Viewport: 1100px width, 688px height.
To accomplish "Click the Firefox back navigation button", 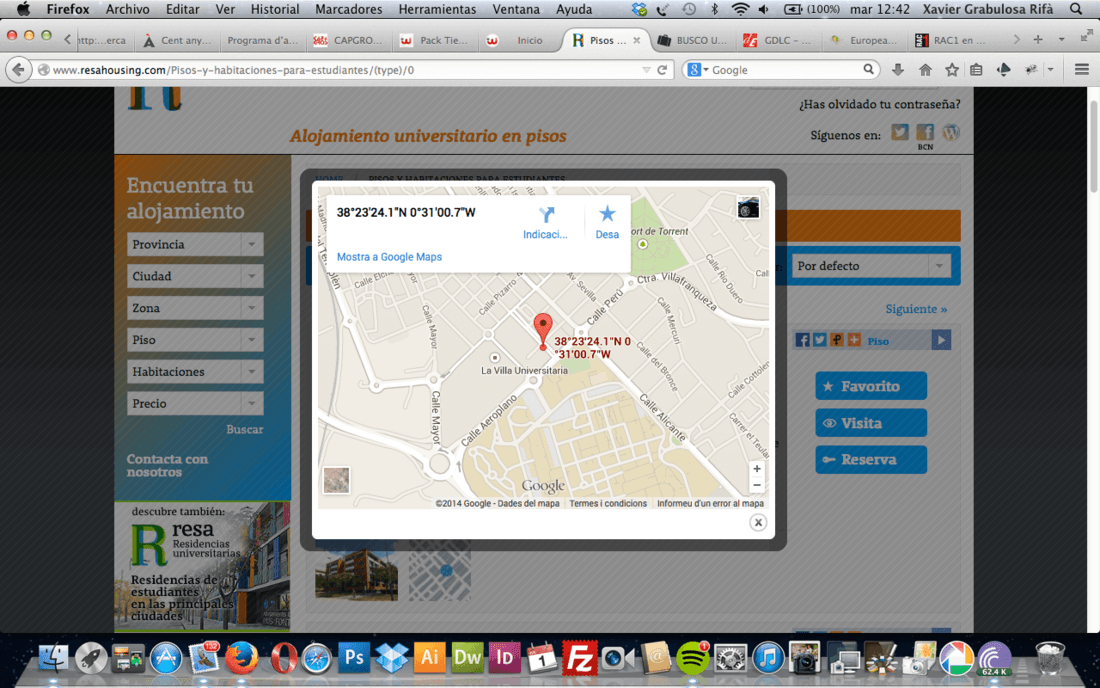I will [x=18, y=69].
